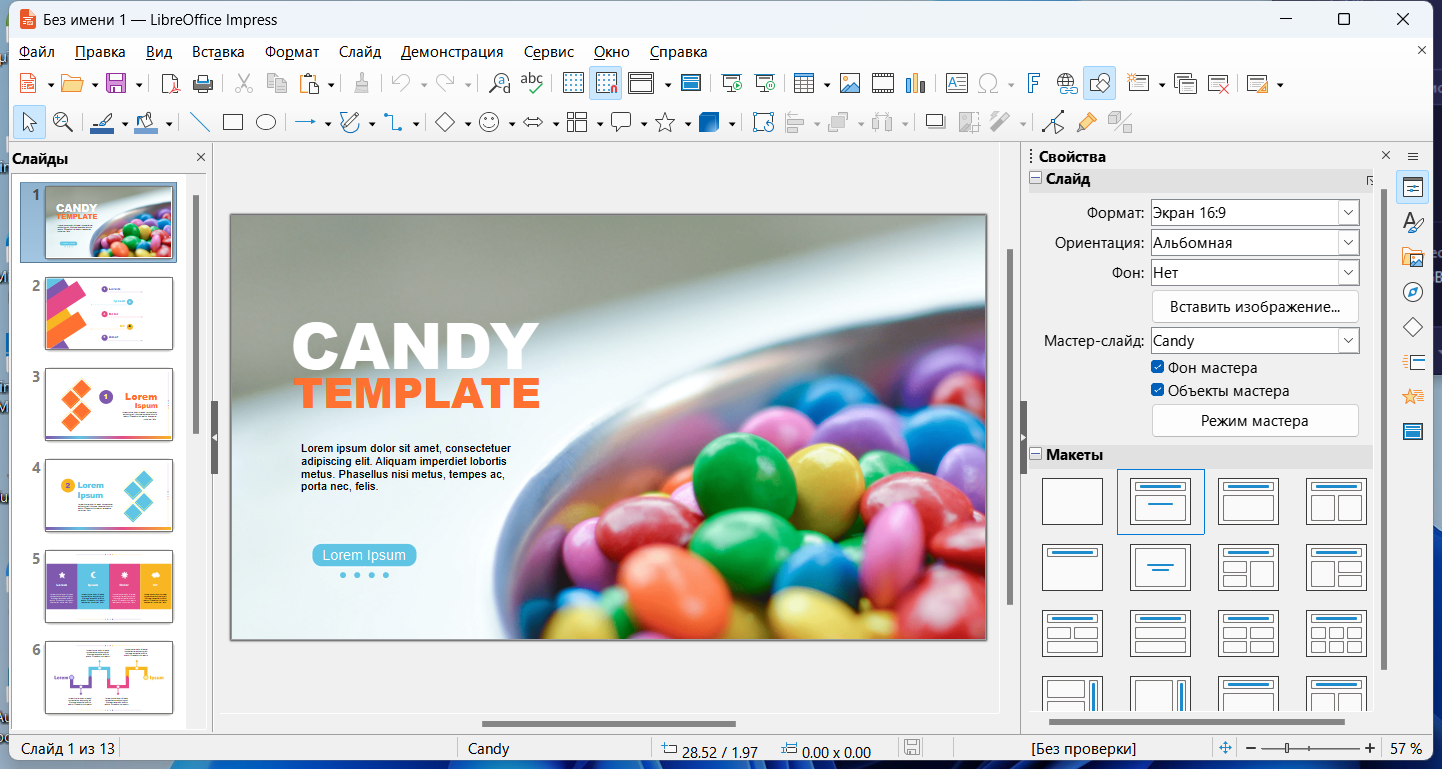Toggle the Show Draw Functions button
1442x769 pixels.
[x=1098, y=84]
